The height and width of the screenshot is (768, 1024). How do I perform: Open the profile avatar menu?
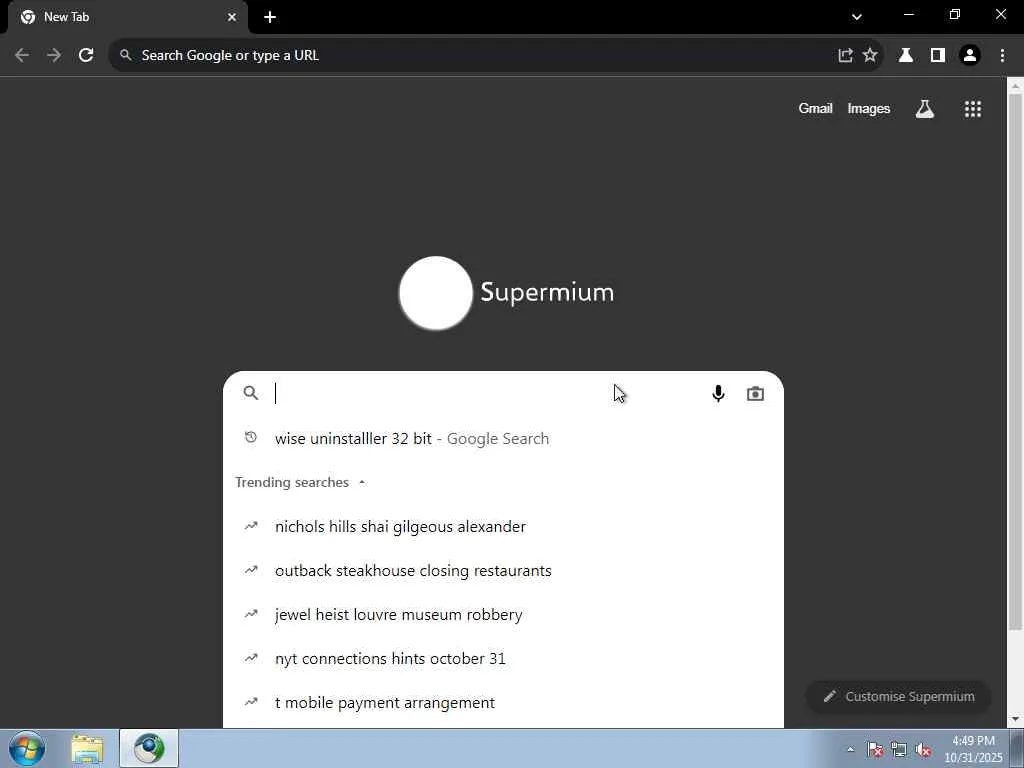click(970, 56)
